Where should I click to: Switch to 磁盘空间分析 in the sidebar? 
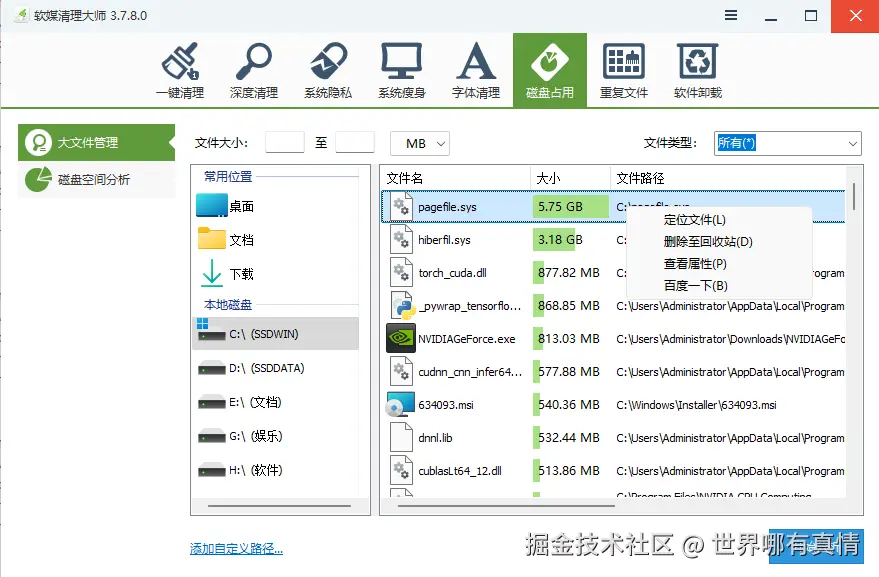[x=96, y=179]
